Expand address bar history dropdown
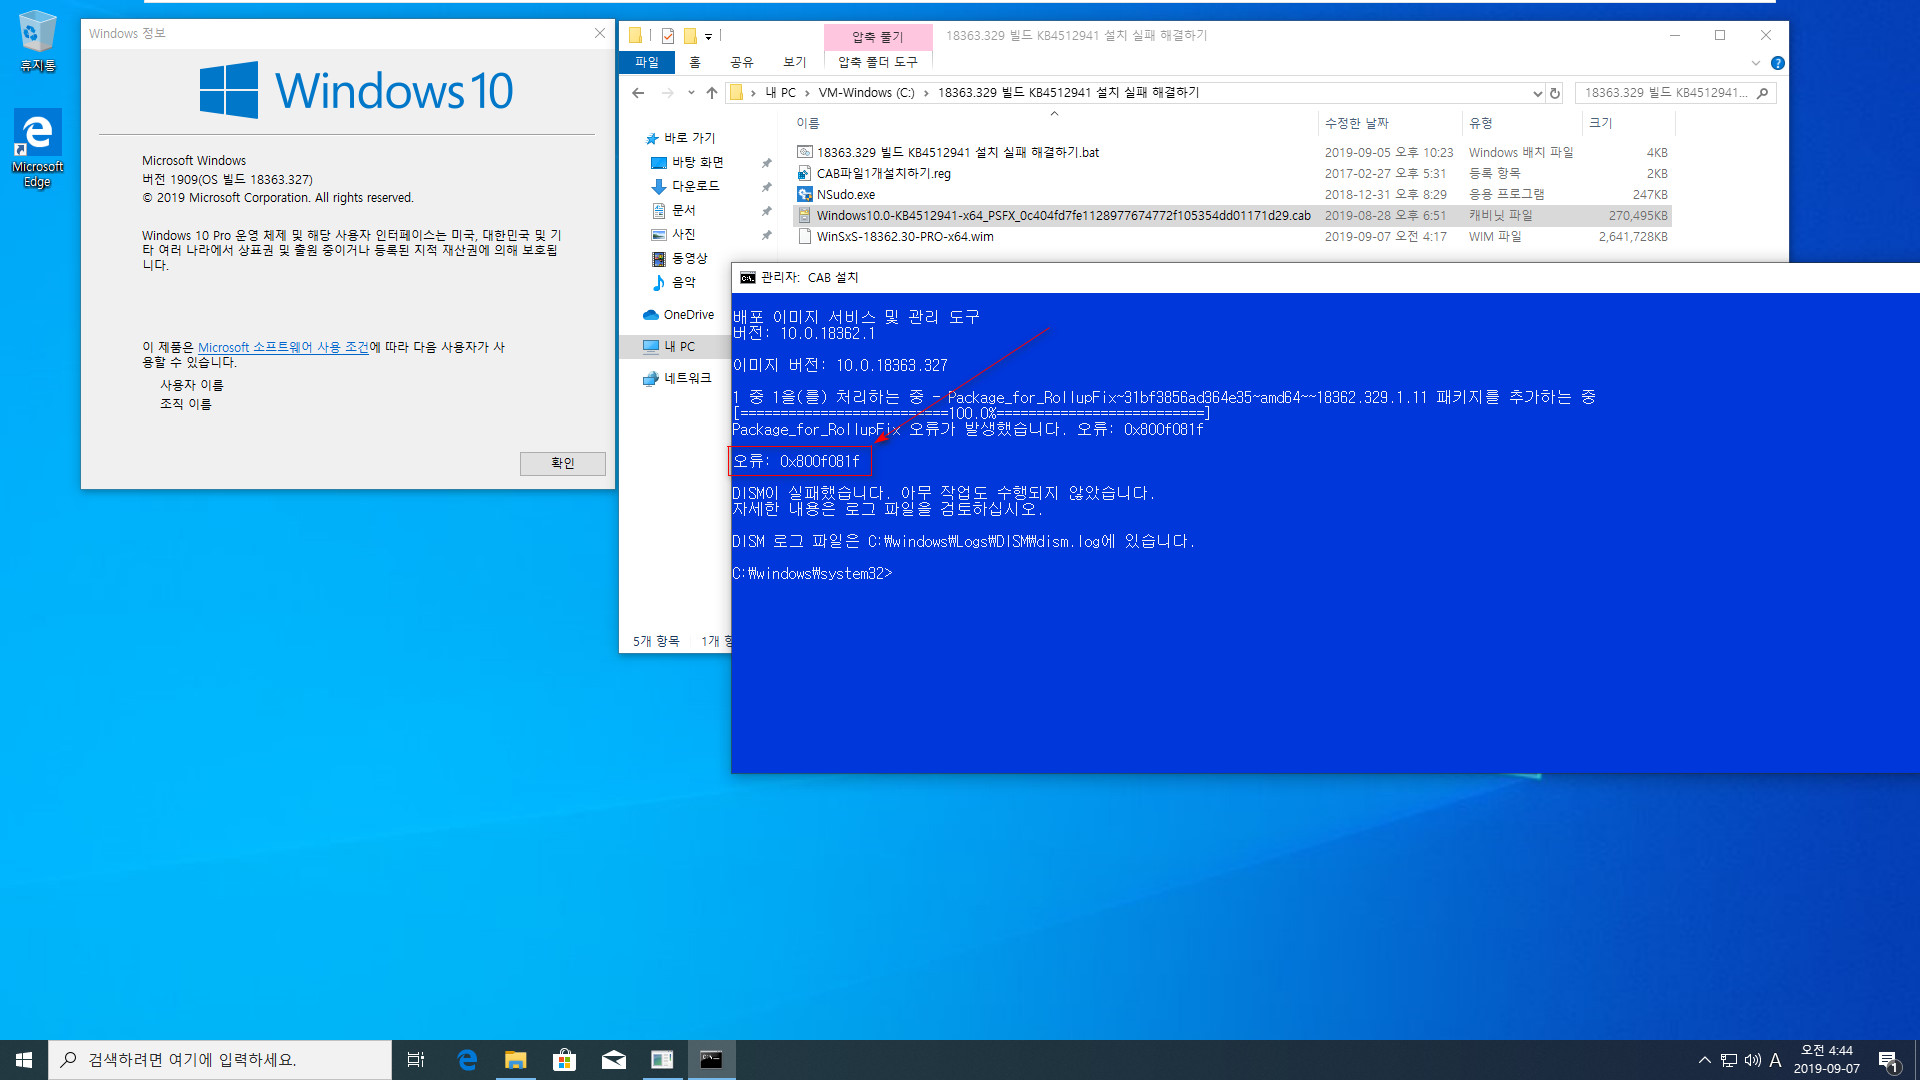Viewport: 1920px width, 1080px height. [1537, 93]
